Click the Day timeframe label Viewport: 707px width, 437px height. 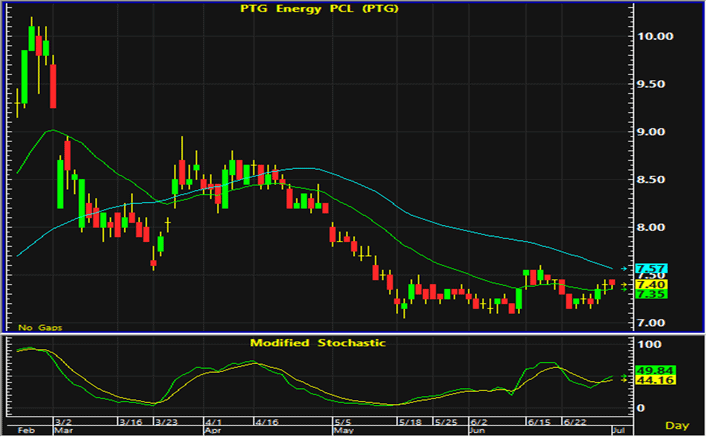[677, 425]
